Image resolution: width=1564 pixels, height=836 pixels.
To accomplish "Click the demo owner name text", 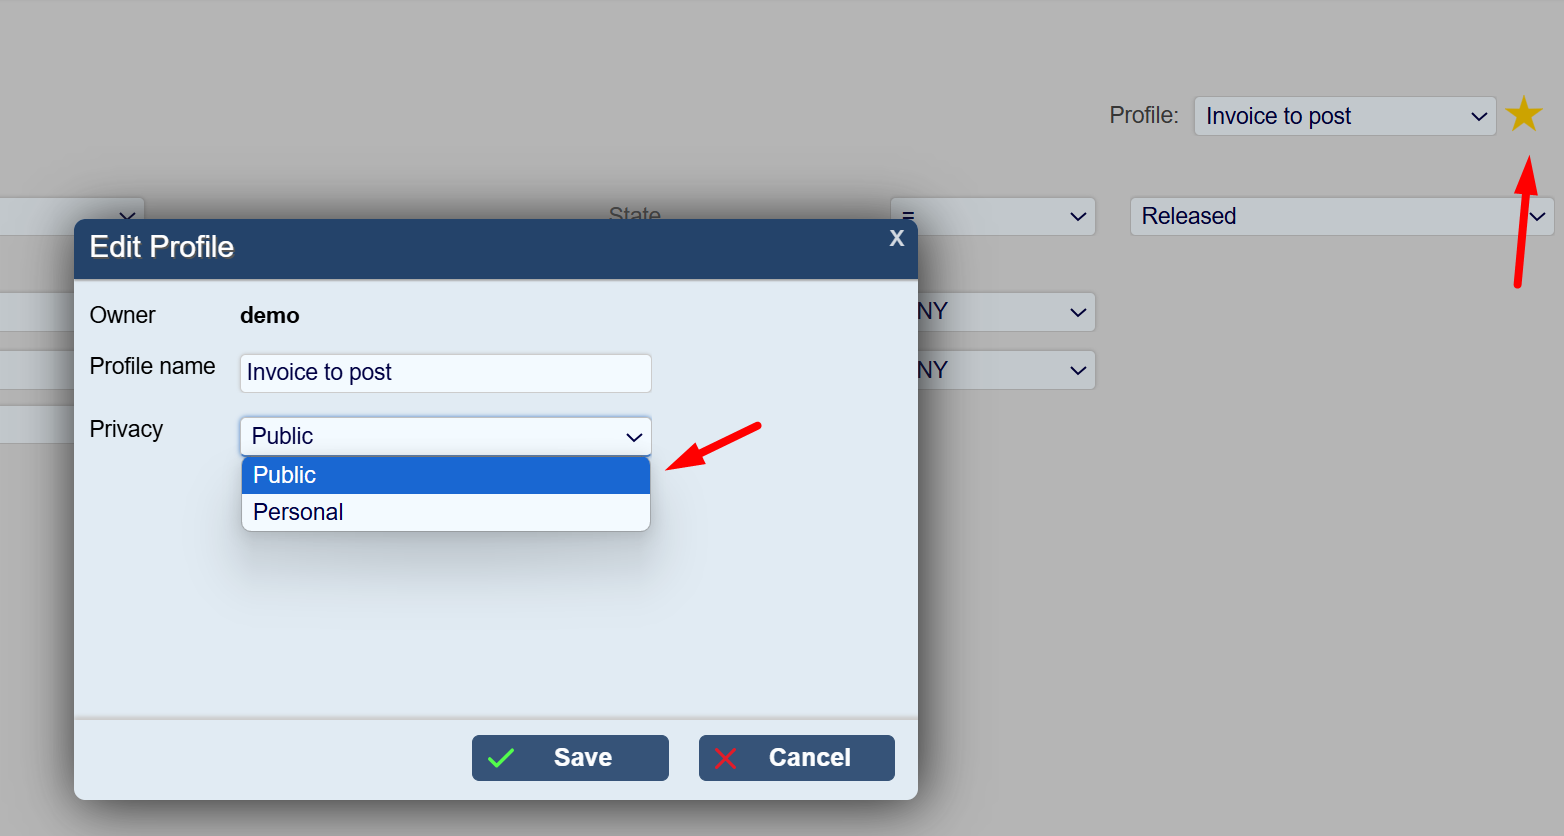I will pyautogui.click(x=270, y=315).
